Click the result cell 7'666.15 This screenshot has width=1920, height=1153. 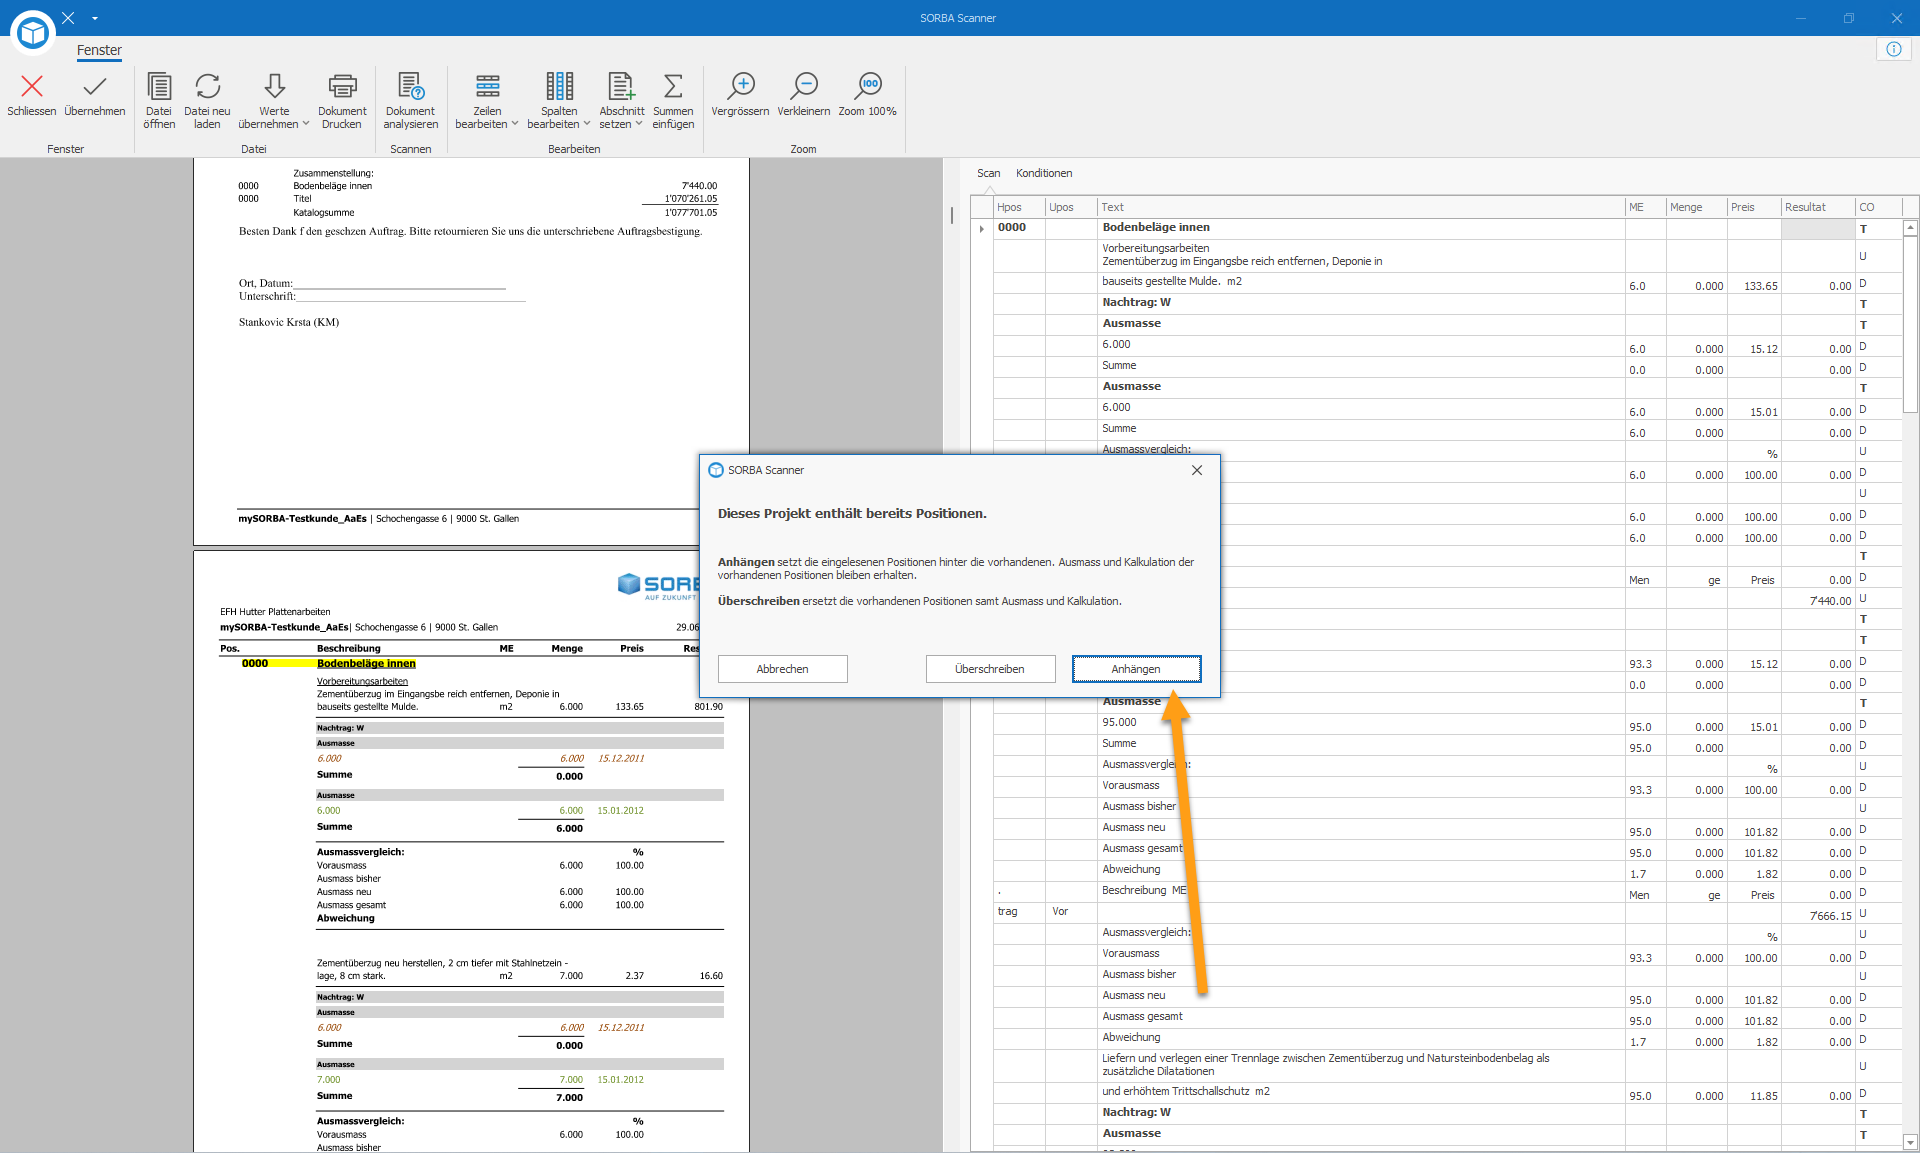1818,915
